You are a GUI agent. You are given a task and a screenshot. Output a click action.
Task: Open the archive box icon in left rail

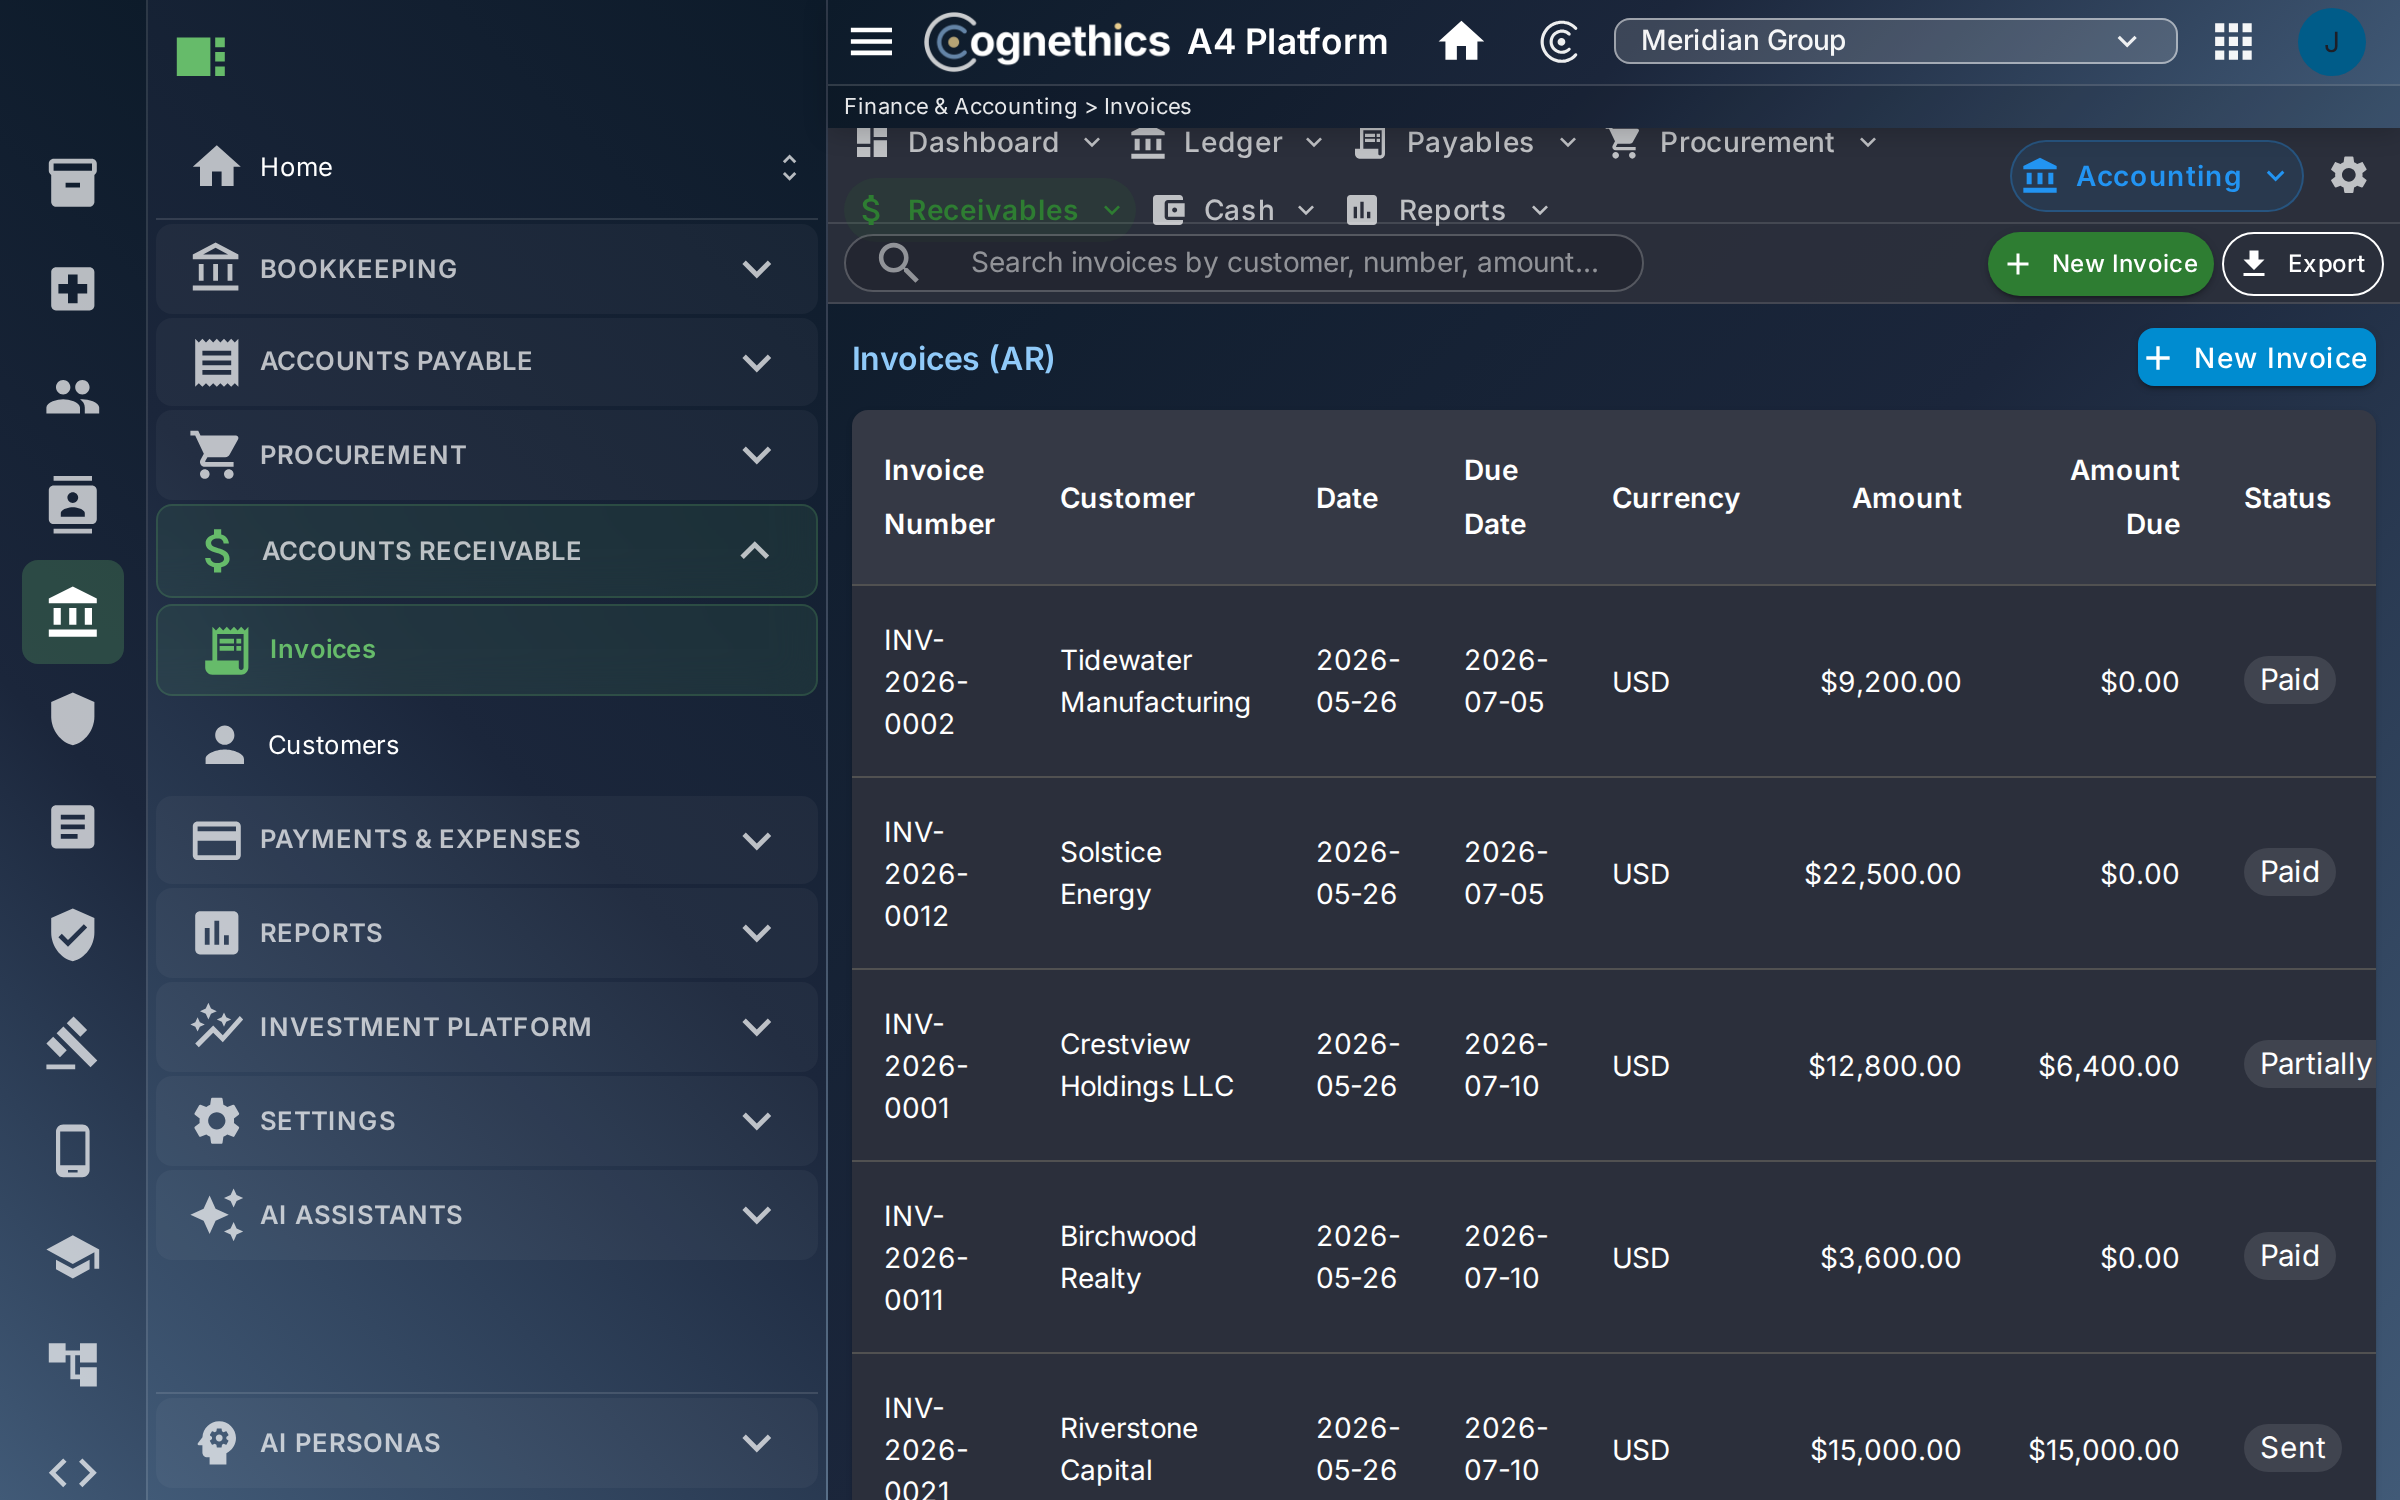pos(72,182)
